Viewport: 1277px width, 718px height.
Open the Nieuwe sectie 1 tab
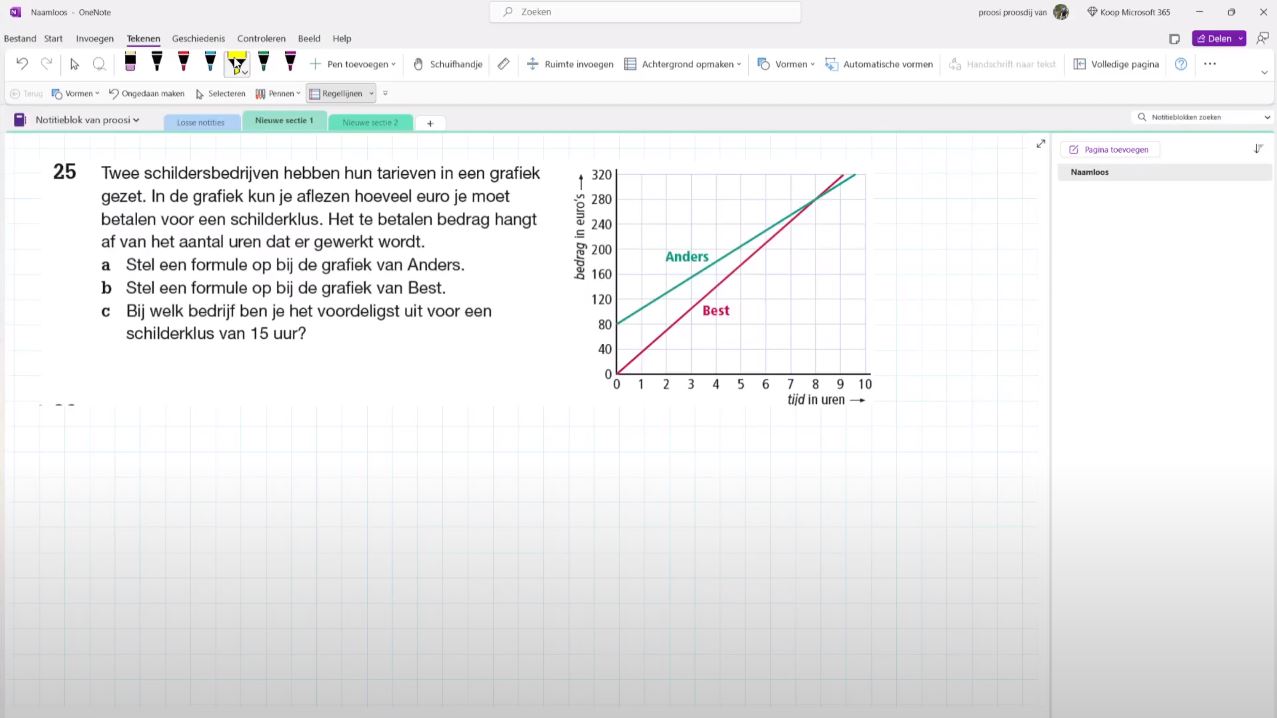click(284, 121)
